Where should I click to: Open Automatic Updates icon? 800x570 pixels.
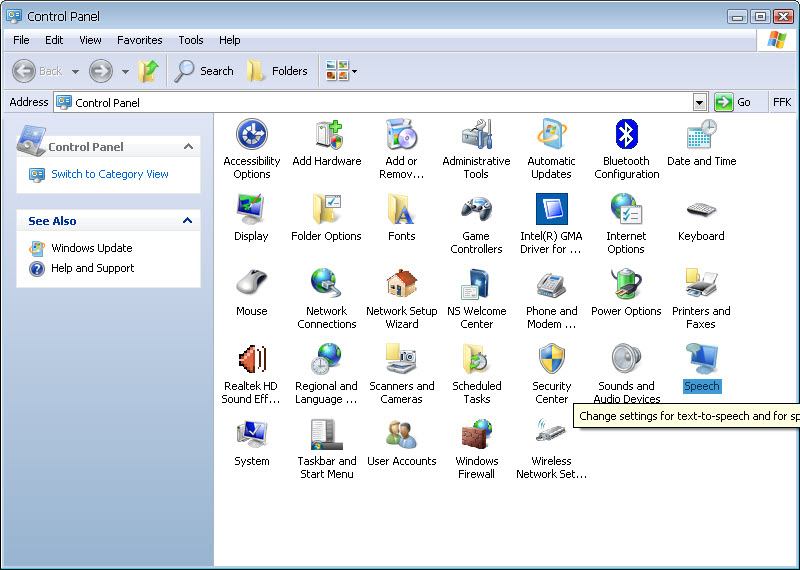(x=552, y=135)
